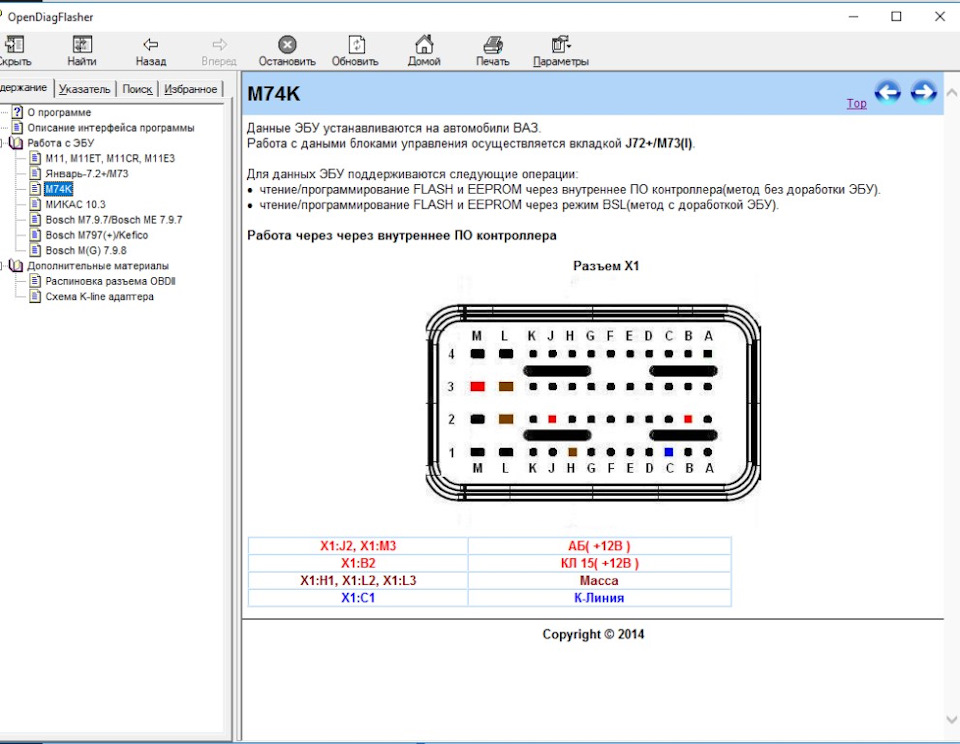Collapse the Дополнительные материалы tree node
The image size is (960, 744).
(x=2, y=266)
